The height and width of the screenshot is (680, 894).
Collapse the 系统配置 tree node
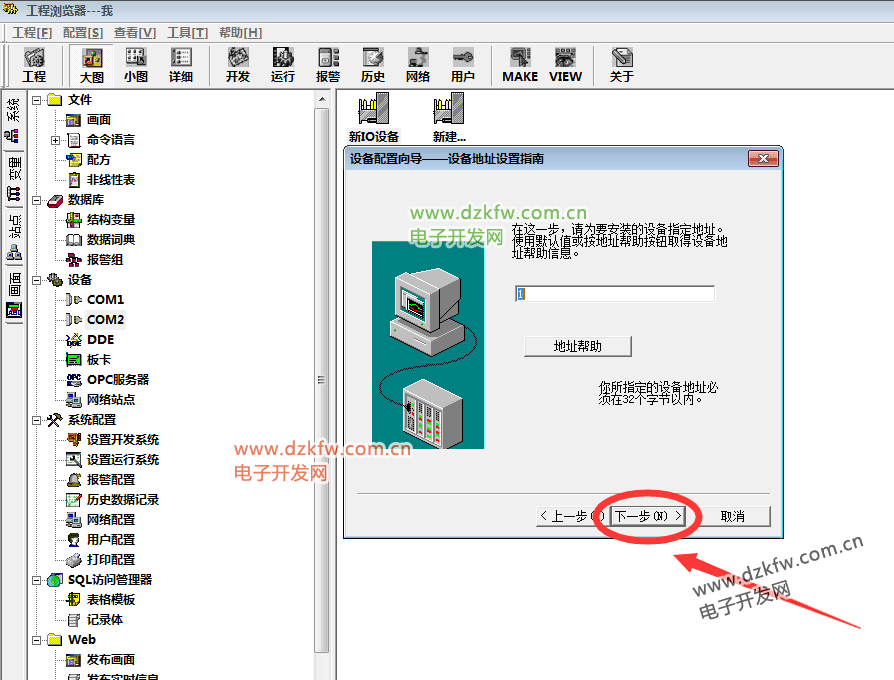coord(37,420)
